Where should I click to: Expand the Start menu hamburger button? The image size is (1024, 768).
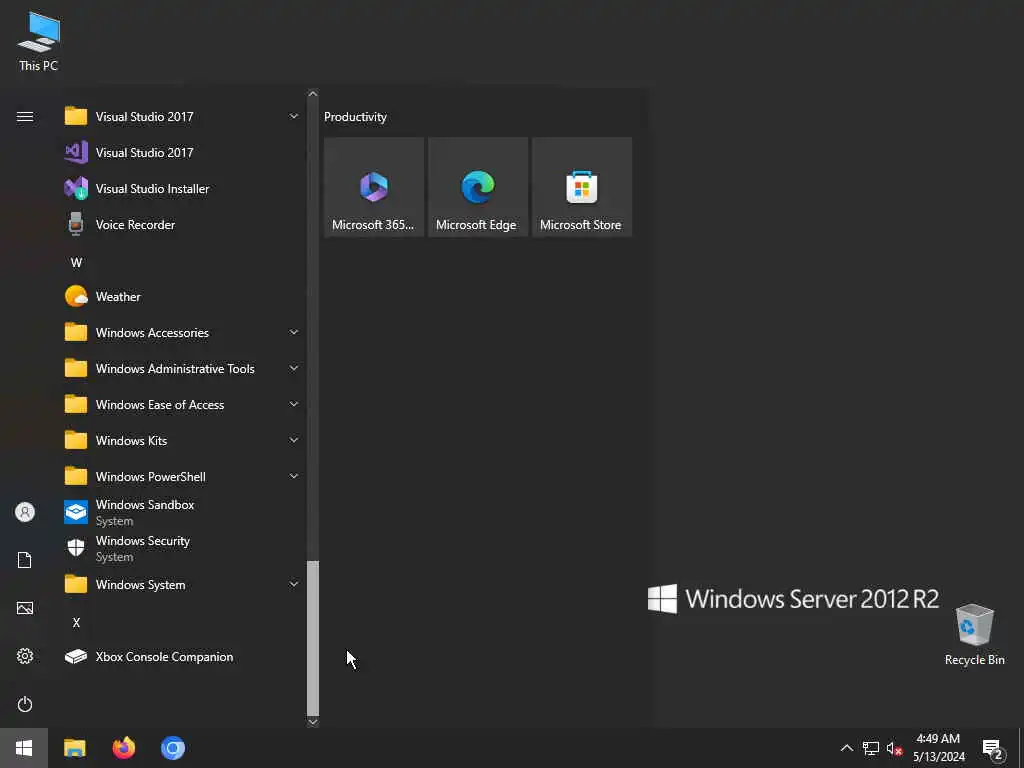25,117
